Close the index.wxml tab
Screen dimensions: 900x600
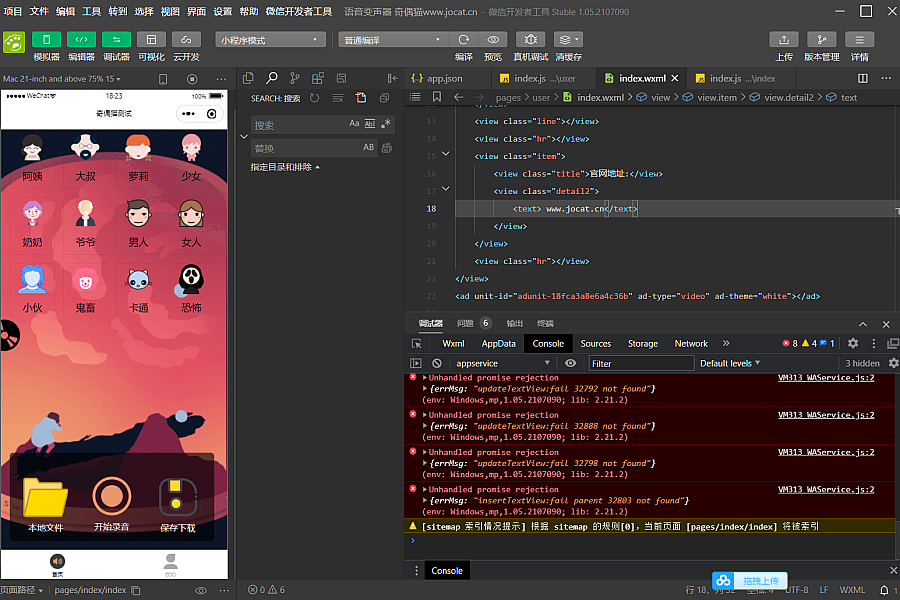click(675, 78)
